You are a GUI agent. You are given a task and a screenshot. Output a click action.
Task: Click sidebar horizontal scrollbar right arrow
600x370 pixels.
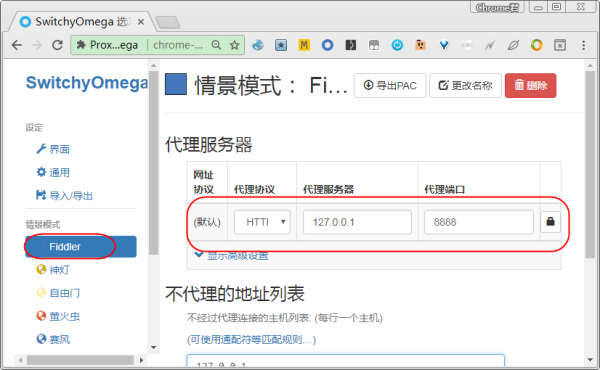(141, 360)
